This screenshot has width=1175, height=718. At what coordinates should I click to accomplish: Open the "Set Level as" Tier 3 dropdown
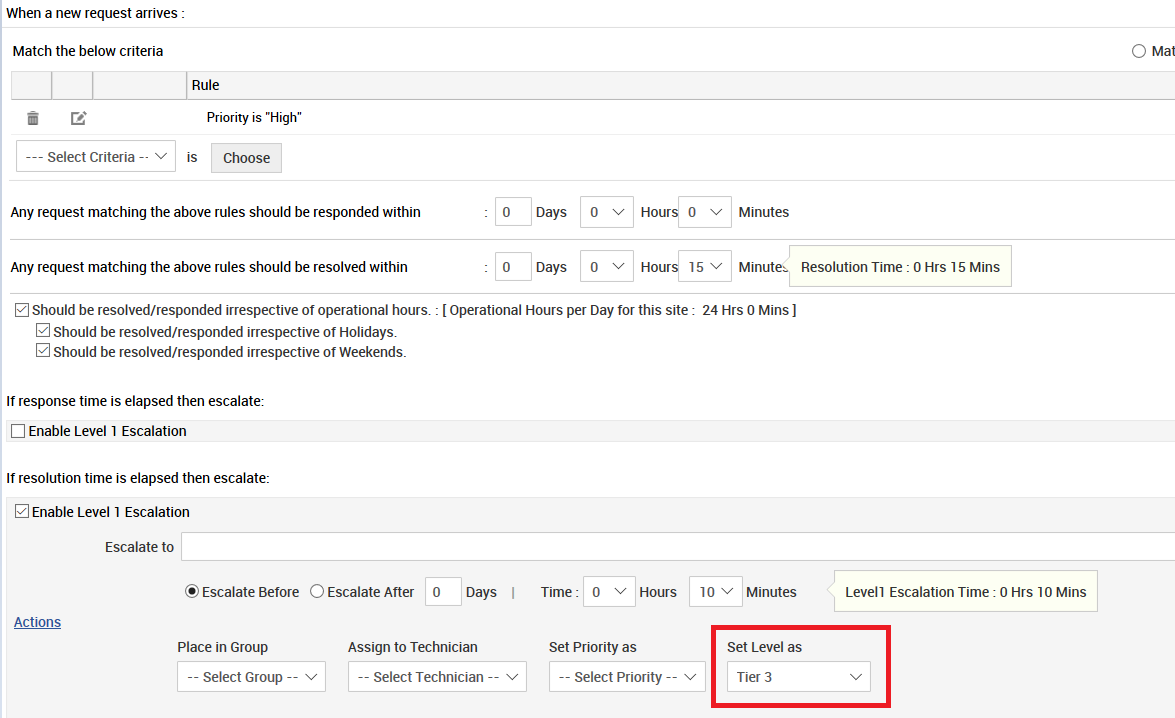pos(798,677)
